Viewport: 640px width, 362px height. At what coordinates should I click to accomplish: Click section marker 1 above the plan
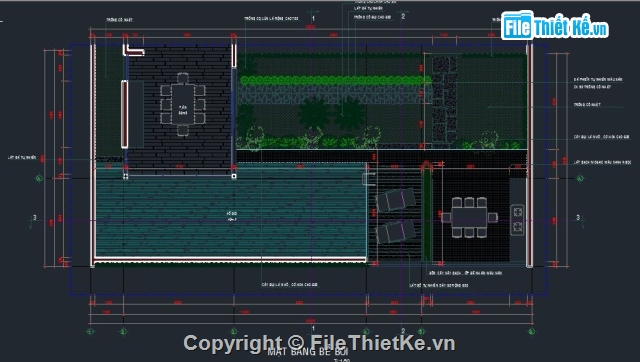pos(313,18)
